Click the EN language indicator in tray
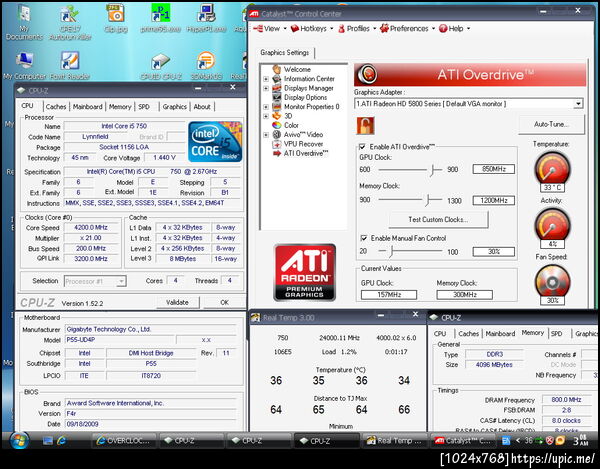This screenshot has width=600, height=469. tap(506, 441)
